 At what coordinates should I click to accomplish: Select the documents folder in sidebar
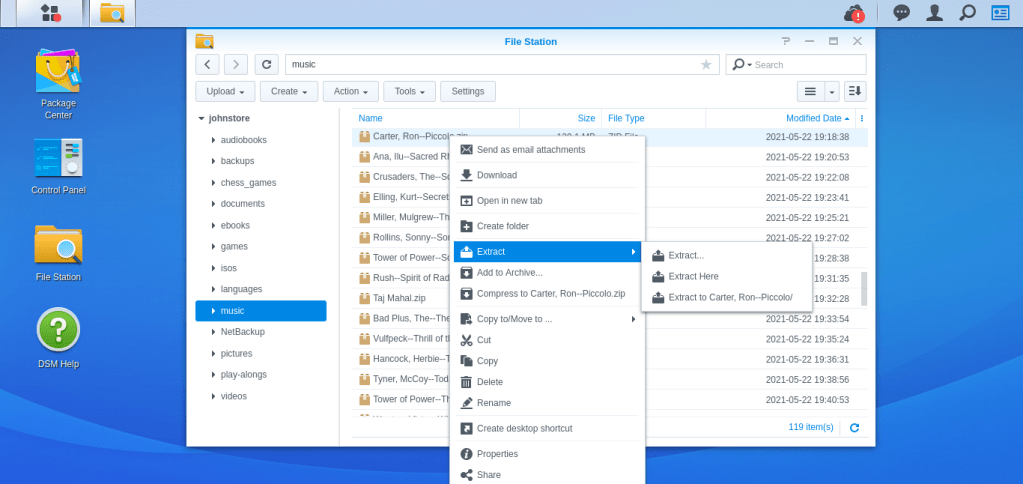pyautogui.click(x=242, y=204)
